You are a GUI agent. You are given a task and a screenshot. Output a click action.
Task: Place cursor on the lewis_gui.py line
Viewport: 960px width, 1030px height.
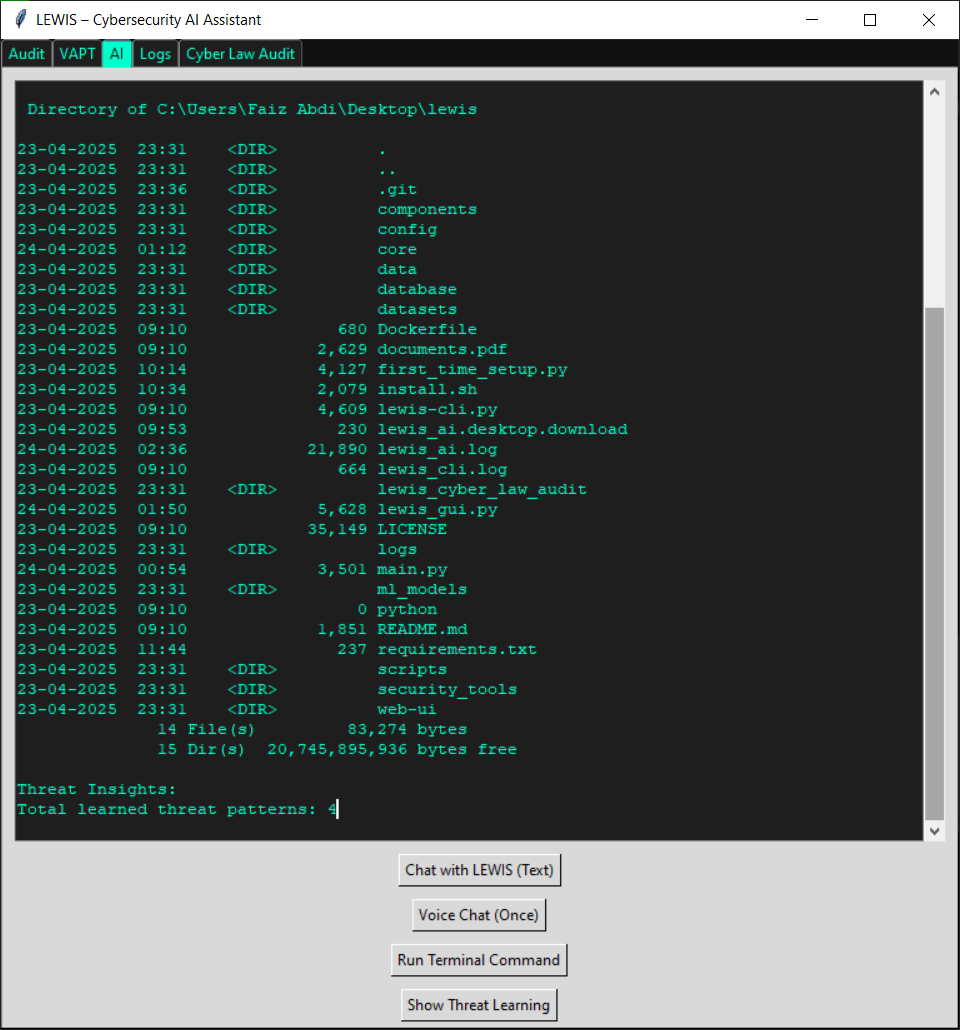(437, 509)
